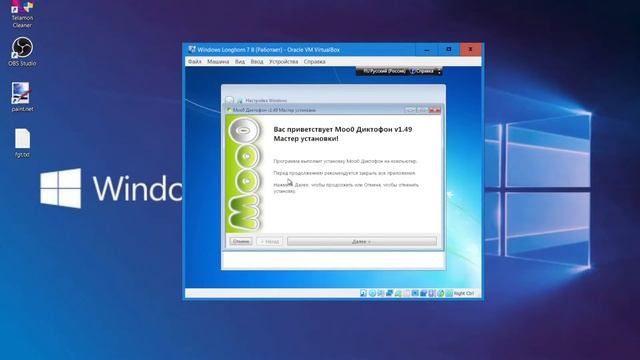Select the fgt.txt file on the desktop

point(22,142)
